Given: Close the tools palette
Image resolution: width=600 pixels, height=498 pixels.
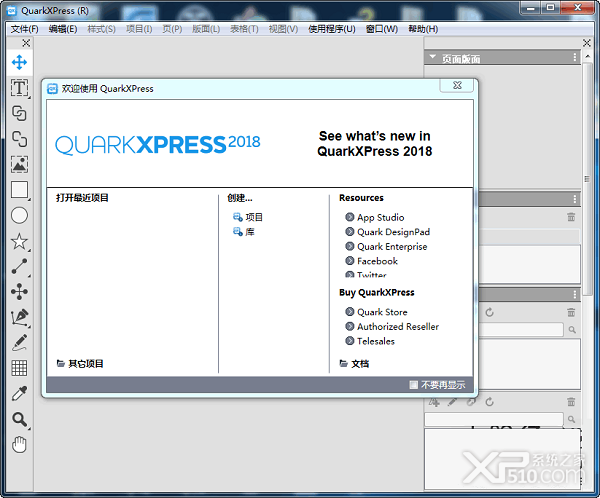Looking at the screenshot, I should coord(26,43).
